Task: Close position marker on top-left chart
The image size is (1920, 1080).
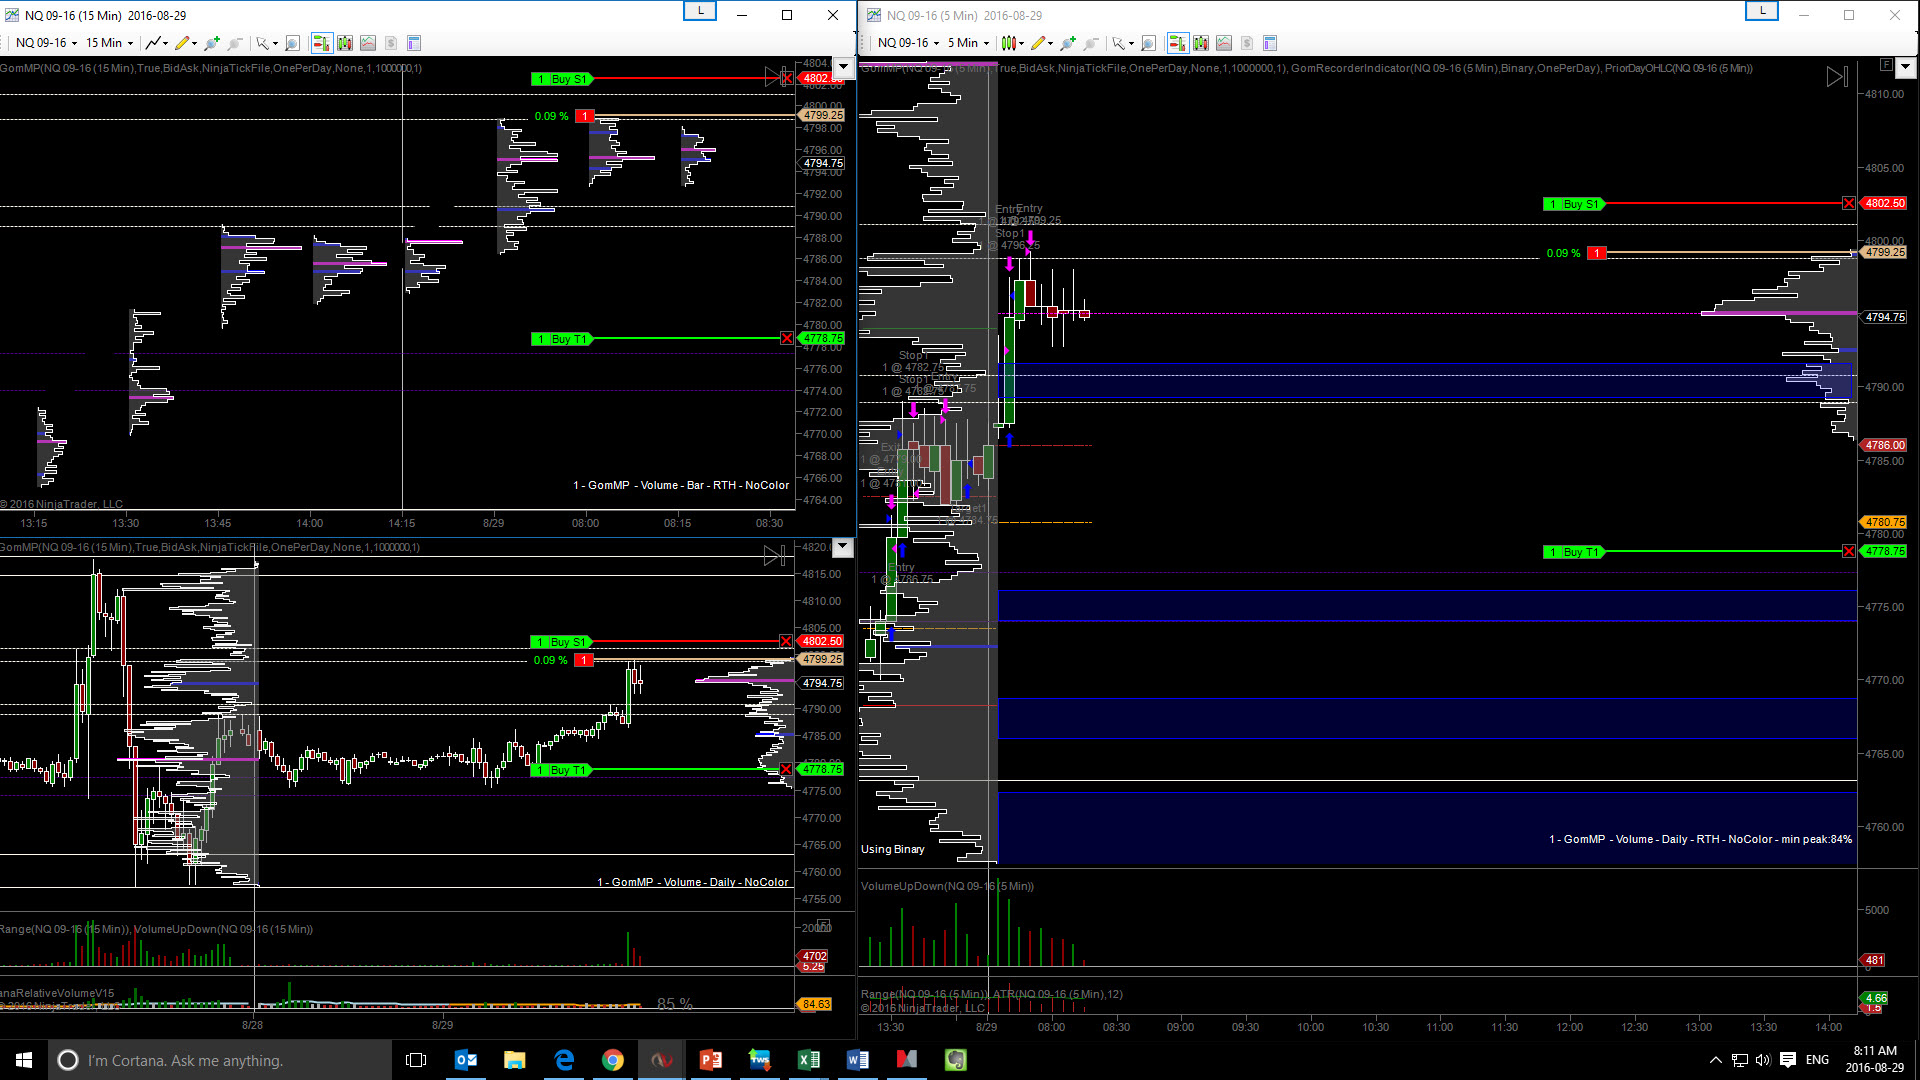Action: 585,117
